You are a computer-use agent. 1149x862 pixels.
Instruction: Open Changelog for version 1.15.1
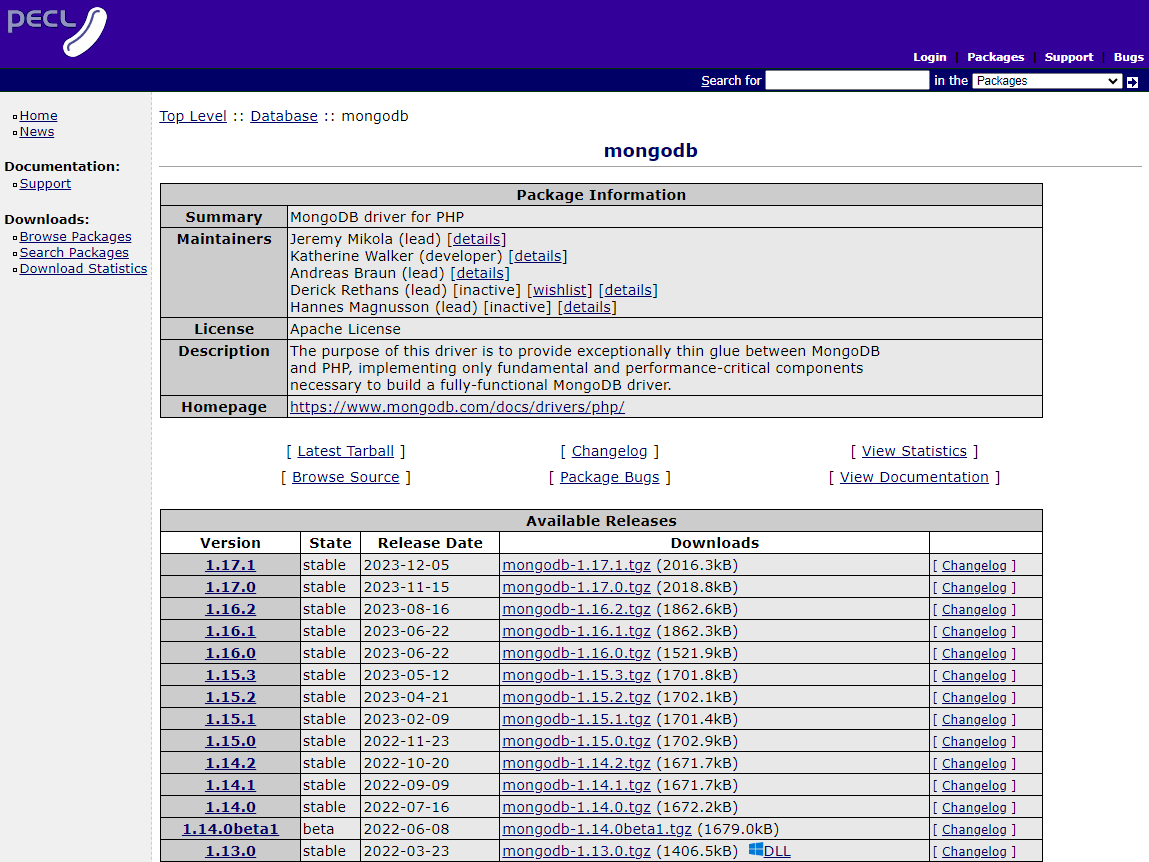(974, 720)
